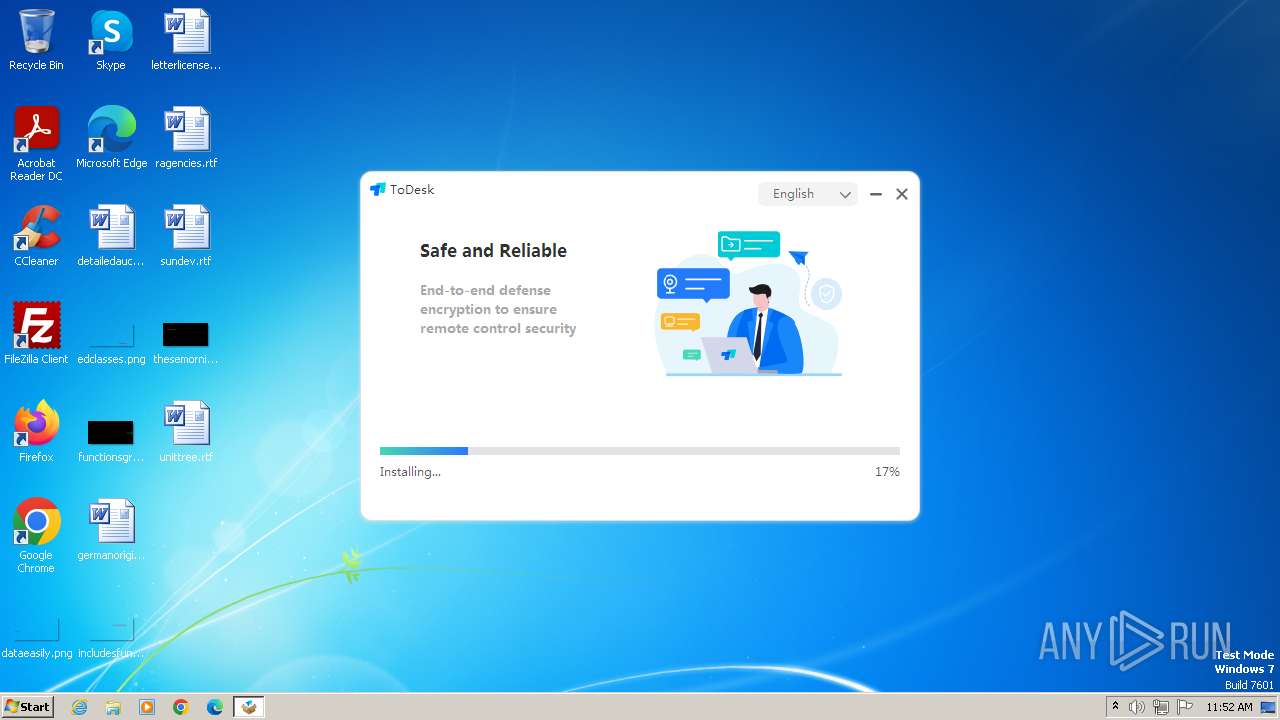Click the 17% progress value

coord(887,472)
